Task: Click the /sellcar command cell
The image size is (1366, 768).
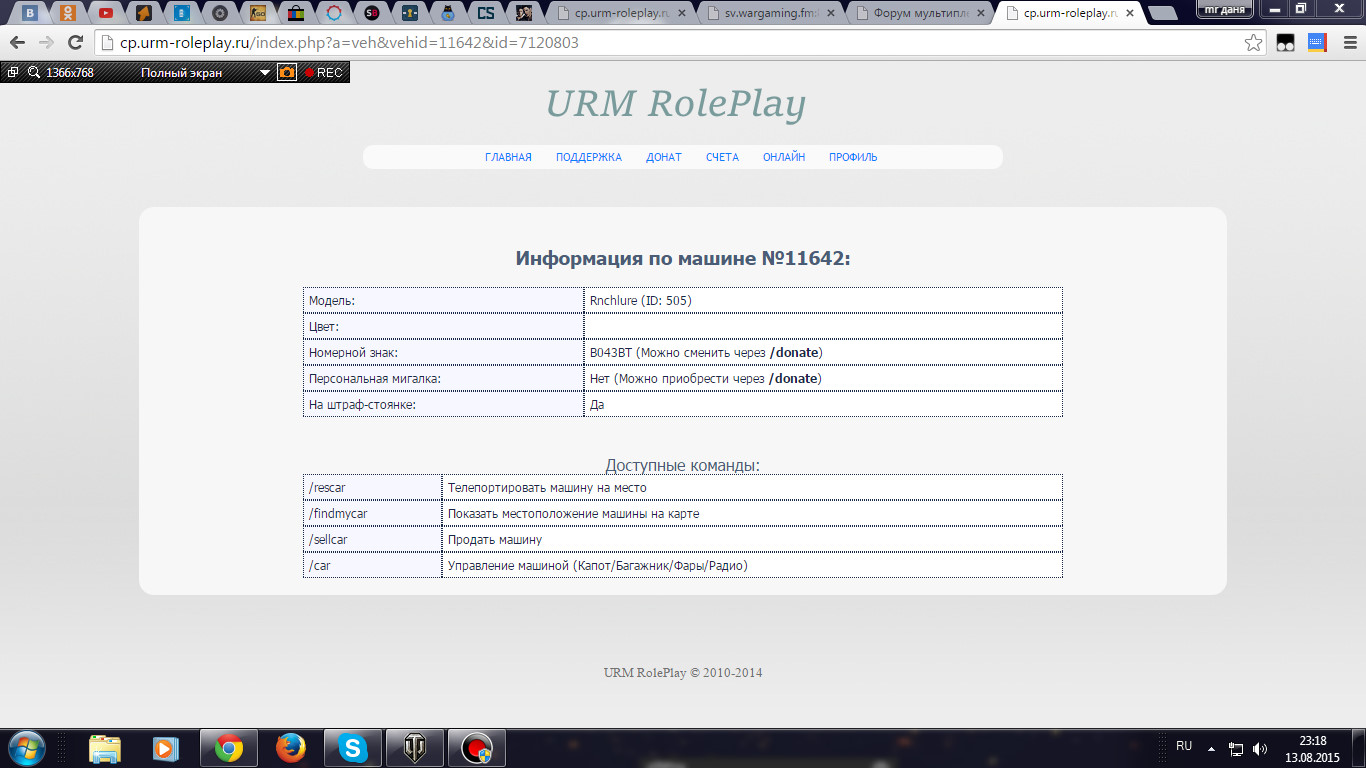Action: tap(373, 539)
